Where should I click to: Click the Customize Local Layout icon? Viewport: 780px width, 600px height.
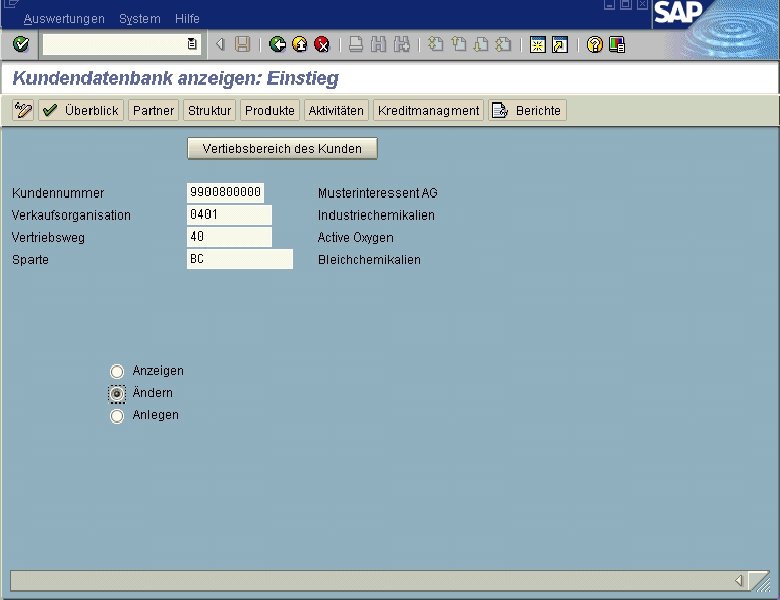[x=617, y=45]
